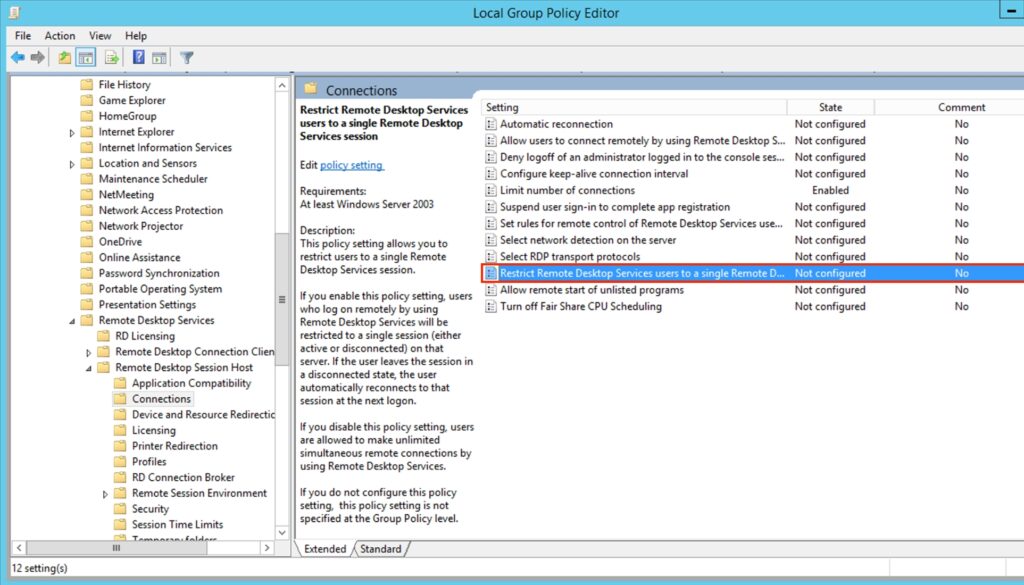Click the State column header

point(830,107)
